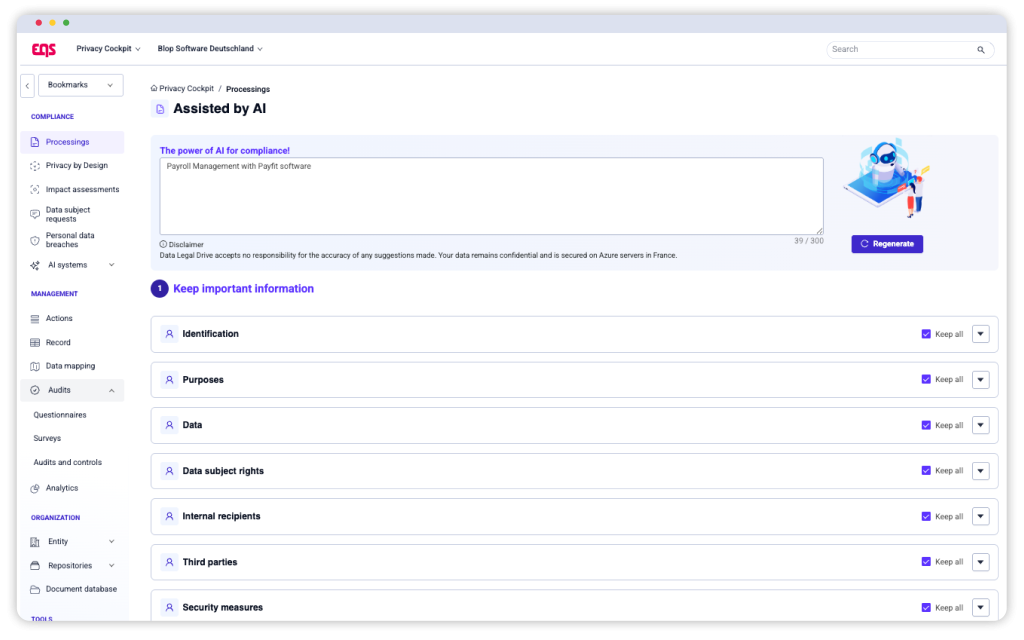Click the Analytics chart icon

35,488
